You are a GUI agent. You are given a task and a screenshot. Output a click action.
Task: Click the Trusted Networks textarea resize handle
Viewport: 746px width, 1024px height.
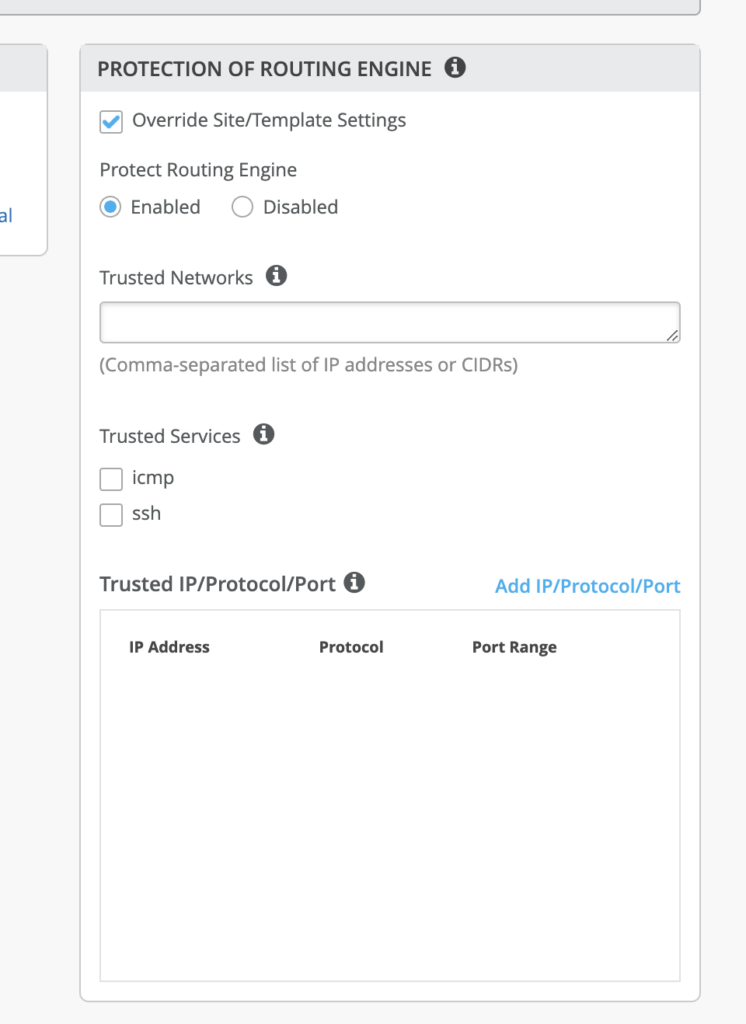coord(672,336)
